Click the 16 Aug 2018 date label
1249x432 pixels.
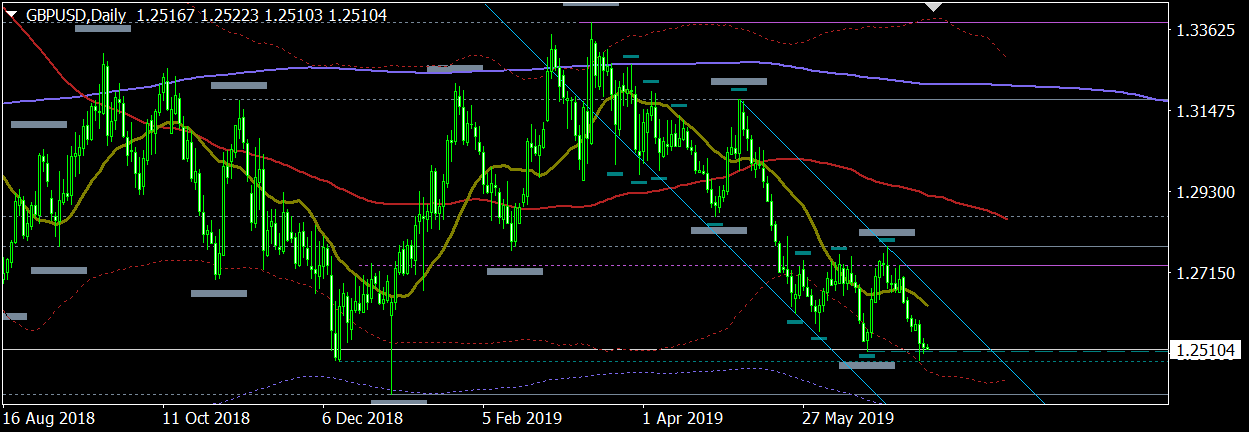(x=47, y=416)
